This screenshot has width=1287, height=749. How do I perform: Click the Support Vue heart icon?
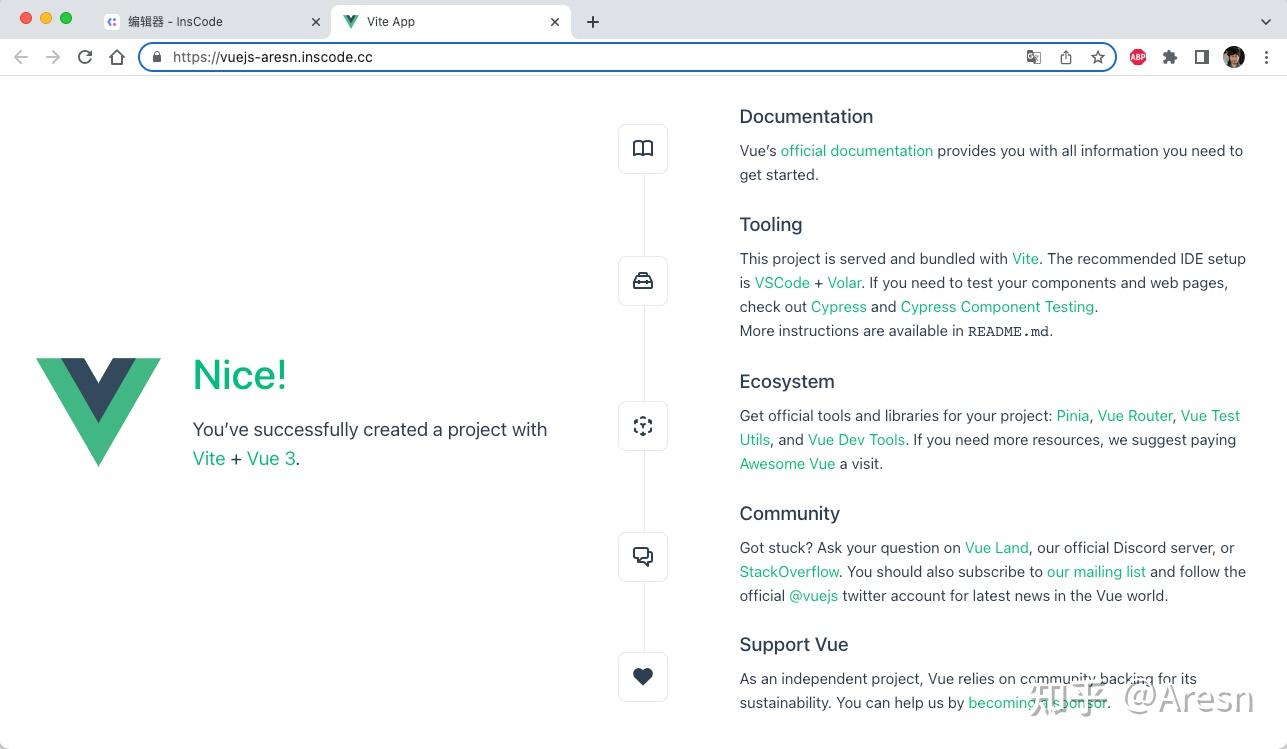643,677
